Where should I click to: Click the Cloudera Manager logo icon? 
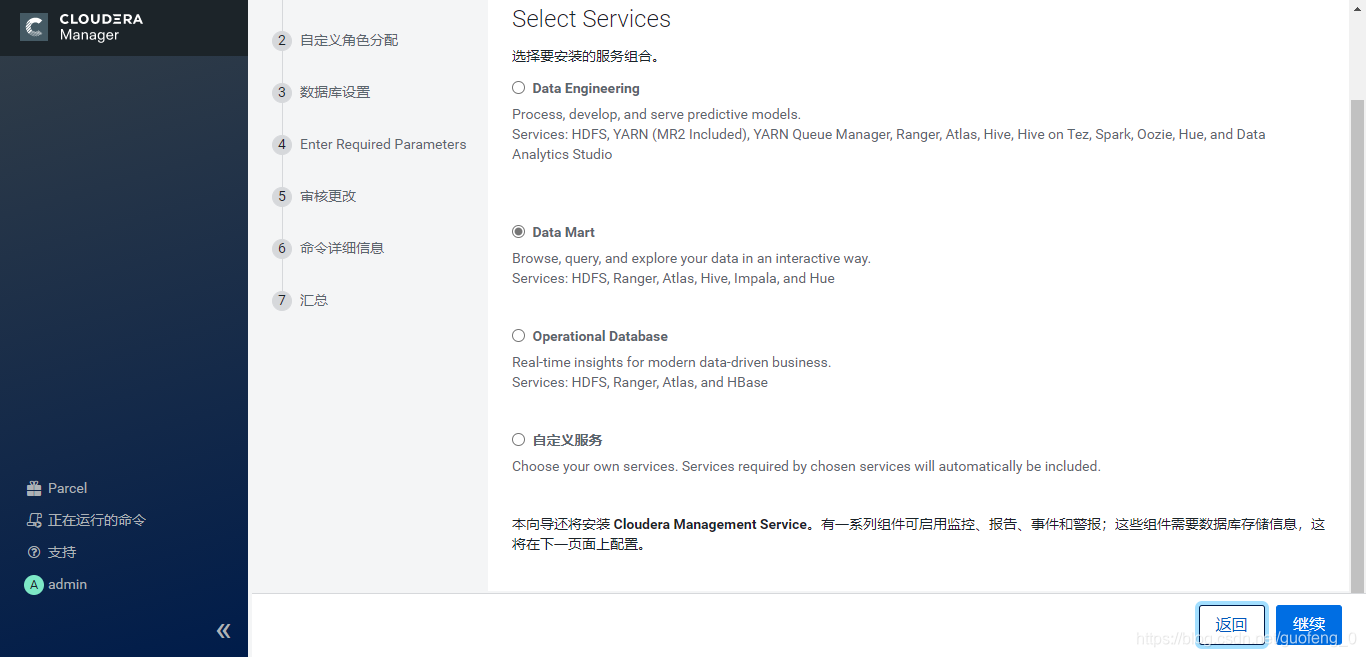pos(34,27)
